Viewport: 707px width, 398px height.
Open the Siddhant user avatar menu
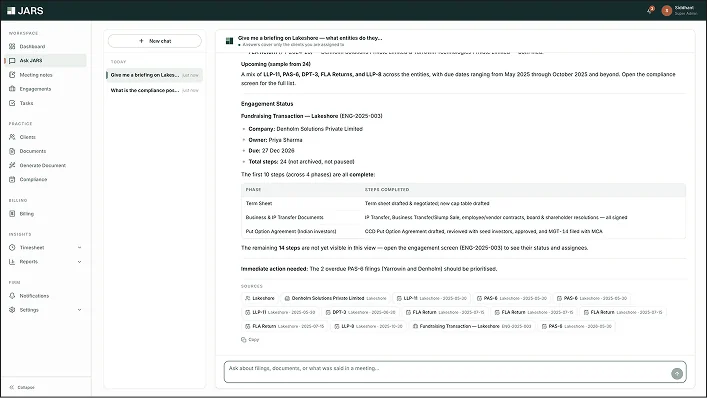pyautogui.click(x=666, y=10)
